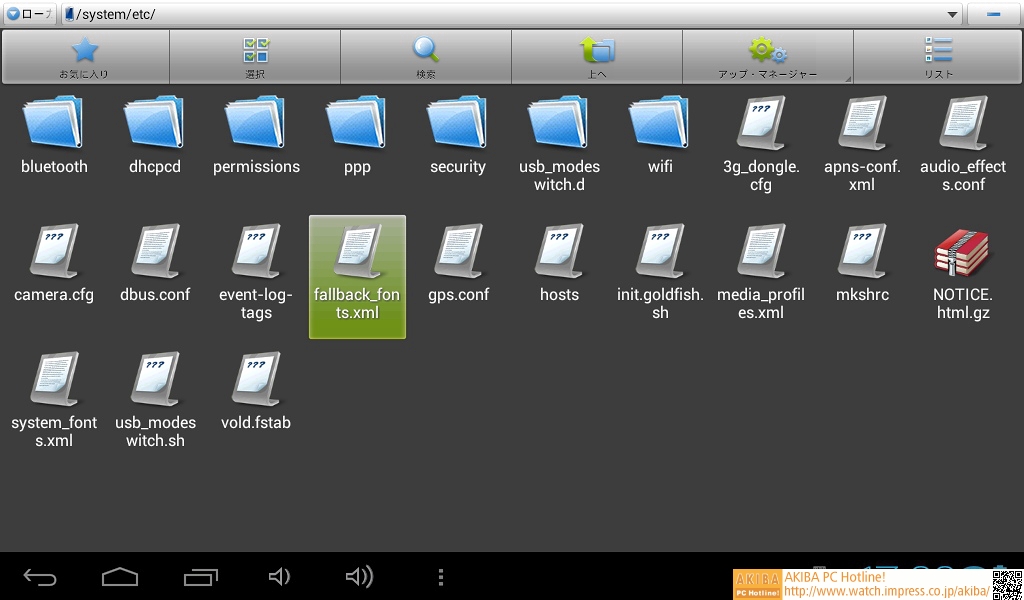Expand the path history dropdown arrow

[952, 14]
